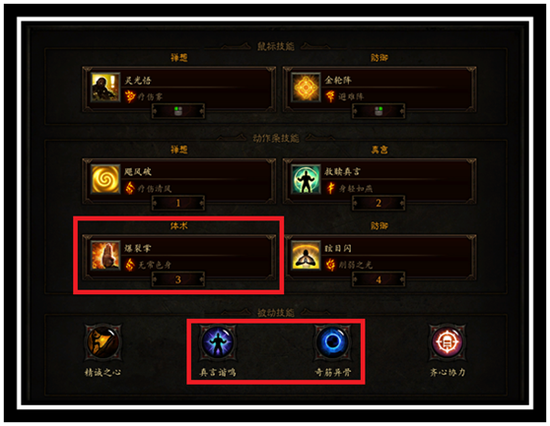Click the 身轻如燕 rune symbol
Image resolution: width=550 pixels, height=426 pixels.
(x=330, y=188)
